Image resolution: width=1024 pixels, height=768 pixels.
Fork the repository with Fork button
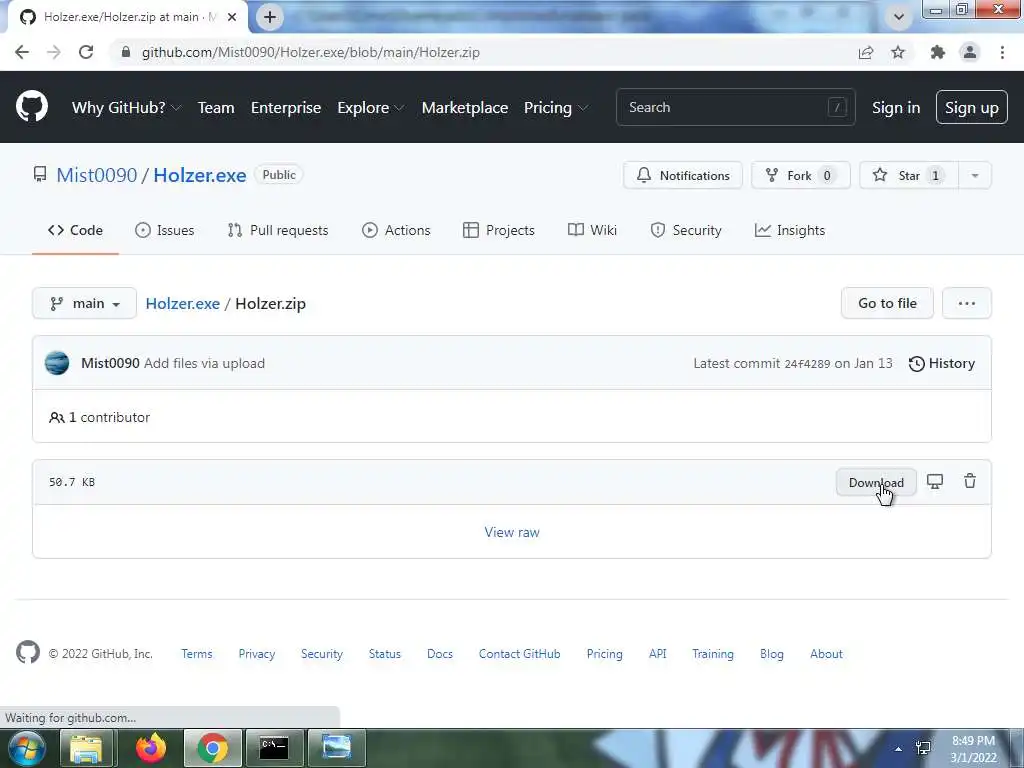tap(801, 175)
